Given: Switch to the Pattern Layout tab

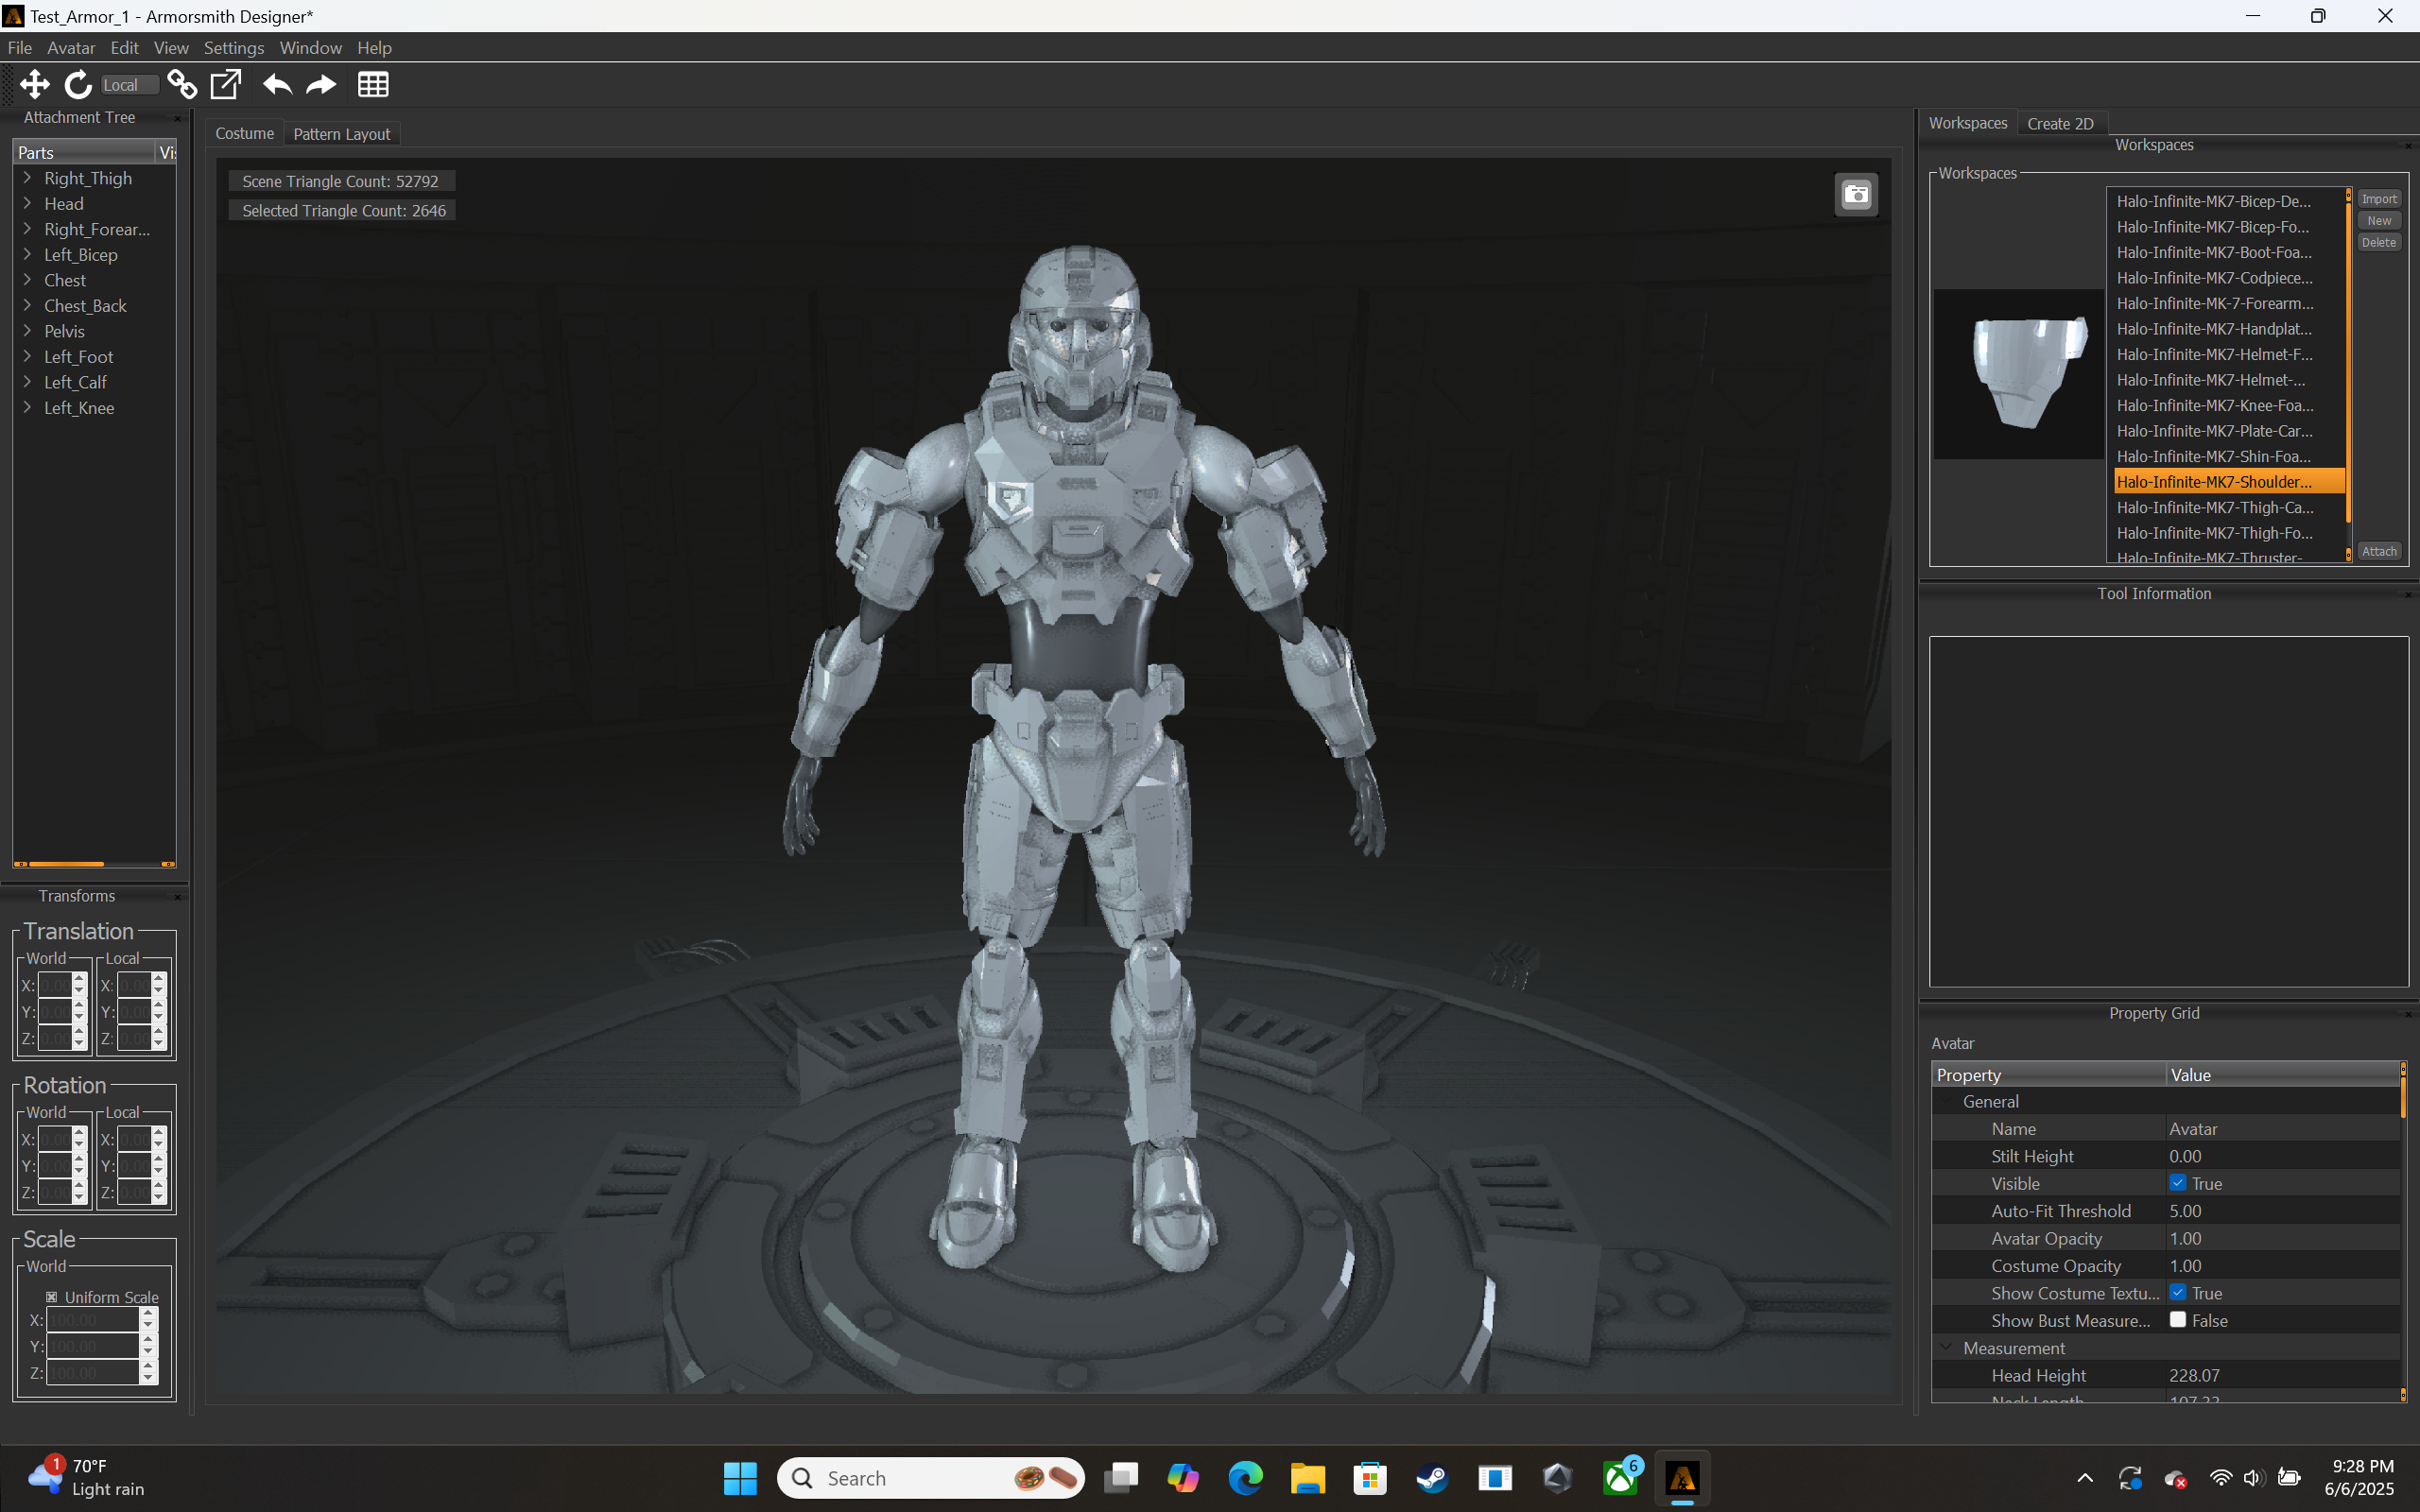Looking at the screenshot, I should point(342,134).
